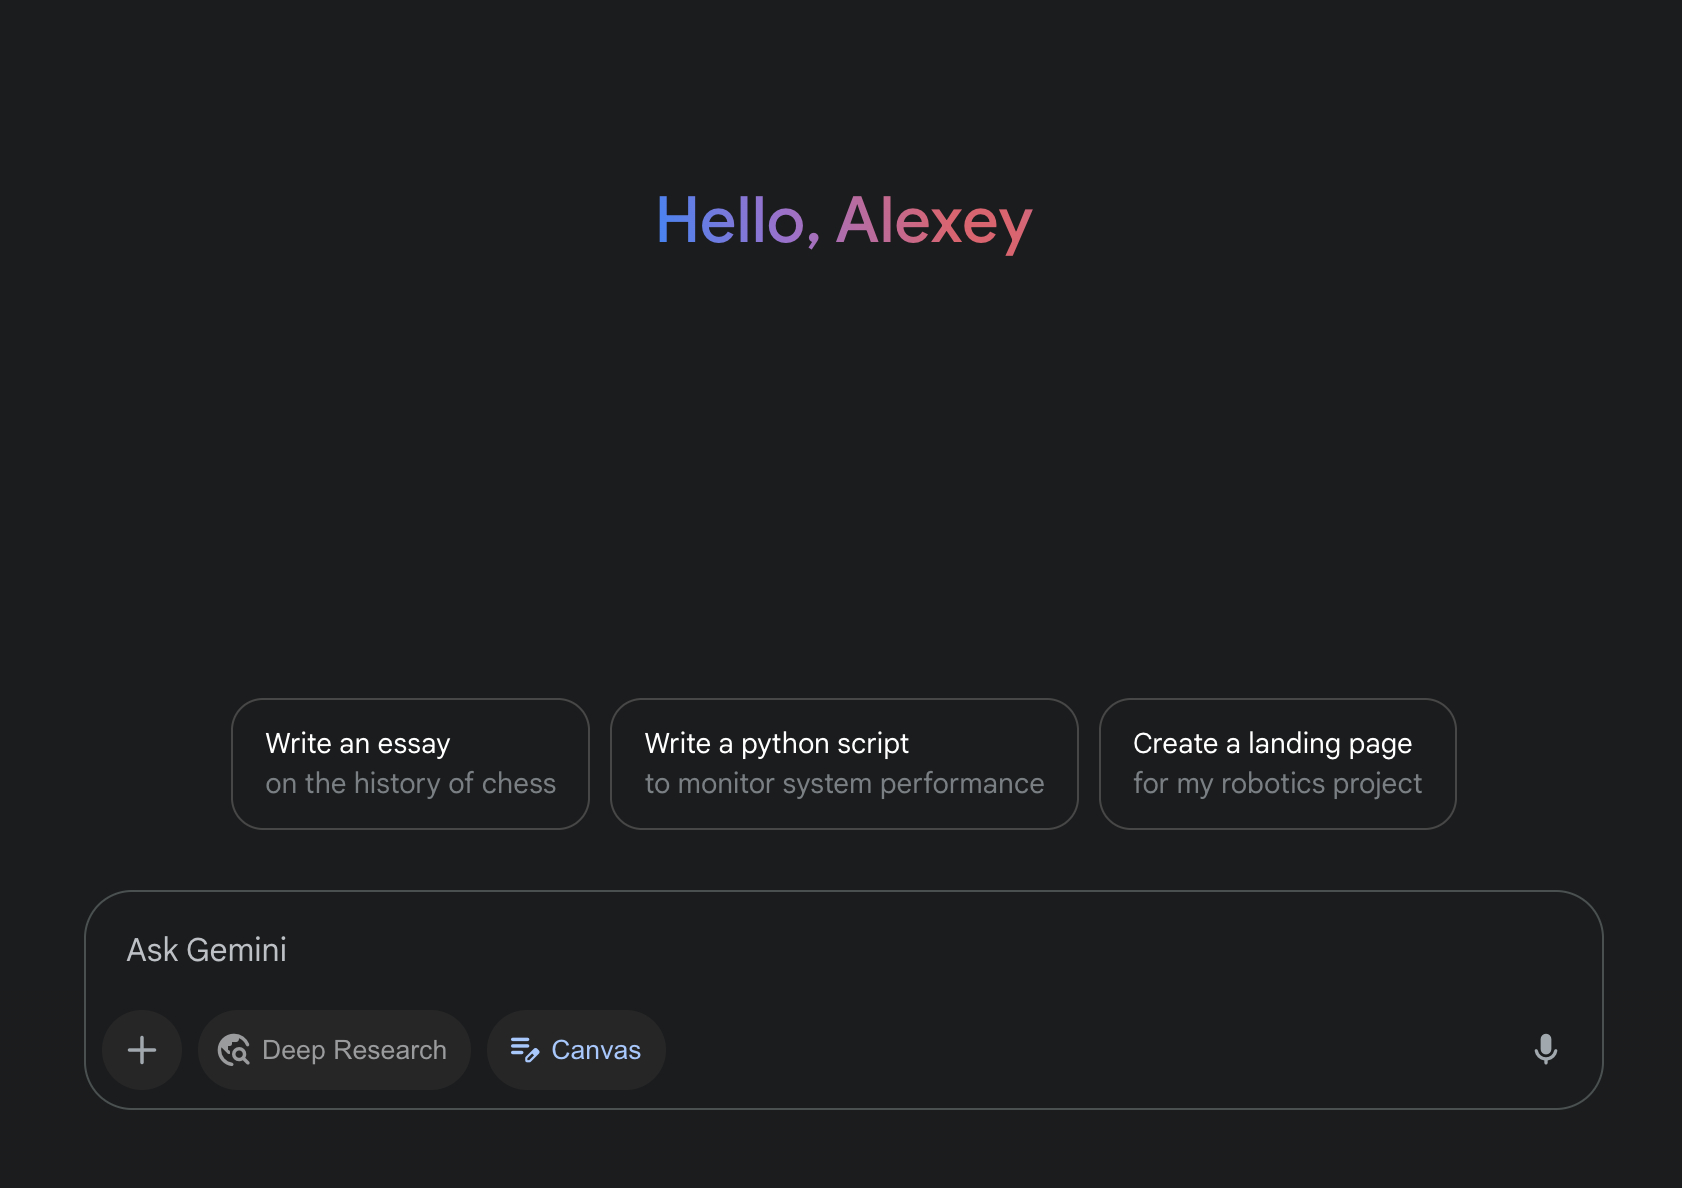This screenshot has width=1682, height=1188.
Task: Toggle the Canvas mode chip
Action: pyautogui.click(x=576, y=1050)
